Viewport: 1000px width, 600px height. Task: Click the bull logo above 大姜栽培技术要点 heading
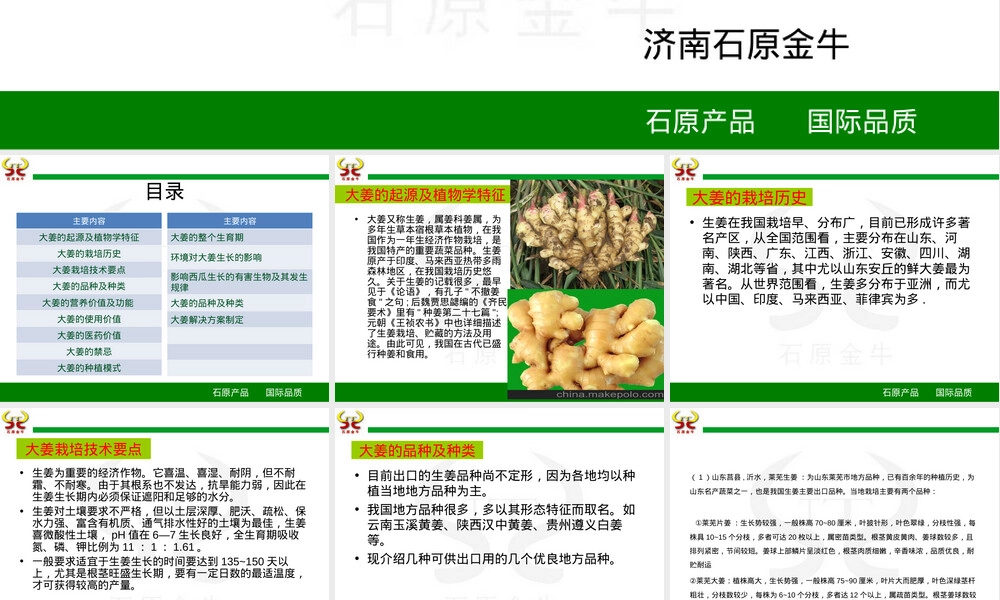(x=15, y=422)
